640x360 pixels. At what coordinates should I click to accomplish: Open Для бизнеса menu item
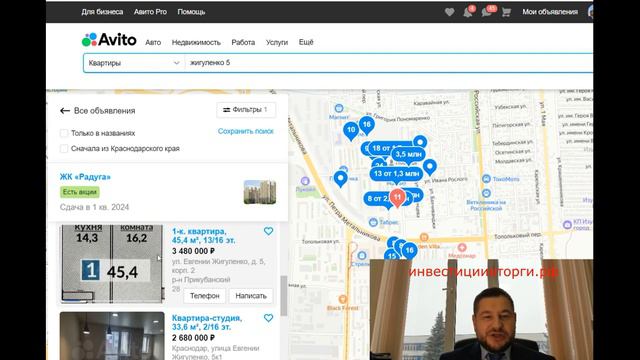point(102,12)
